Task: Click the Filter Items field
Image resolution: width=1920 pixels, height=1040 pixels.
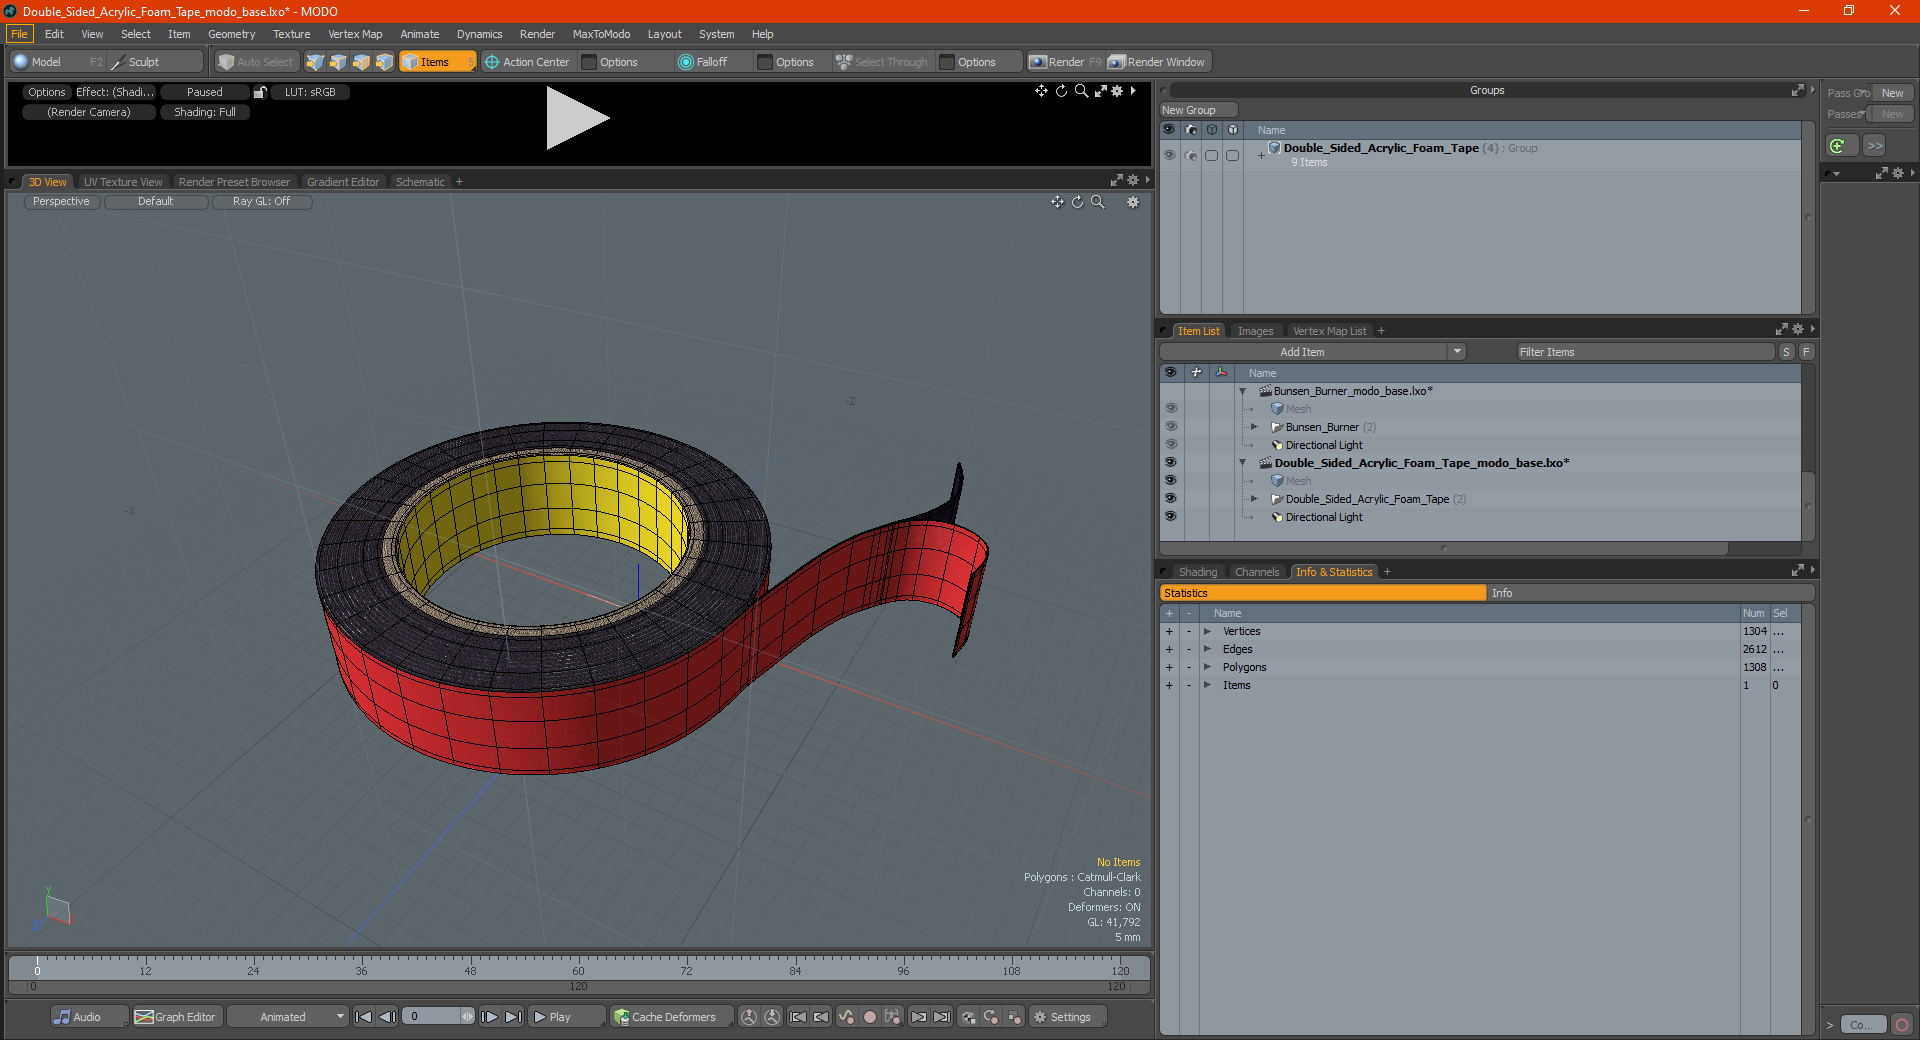Action: click(1644, 352)
